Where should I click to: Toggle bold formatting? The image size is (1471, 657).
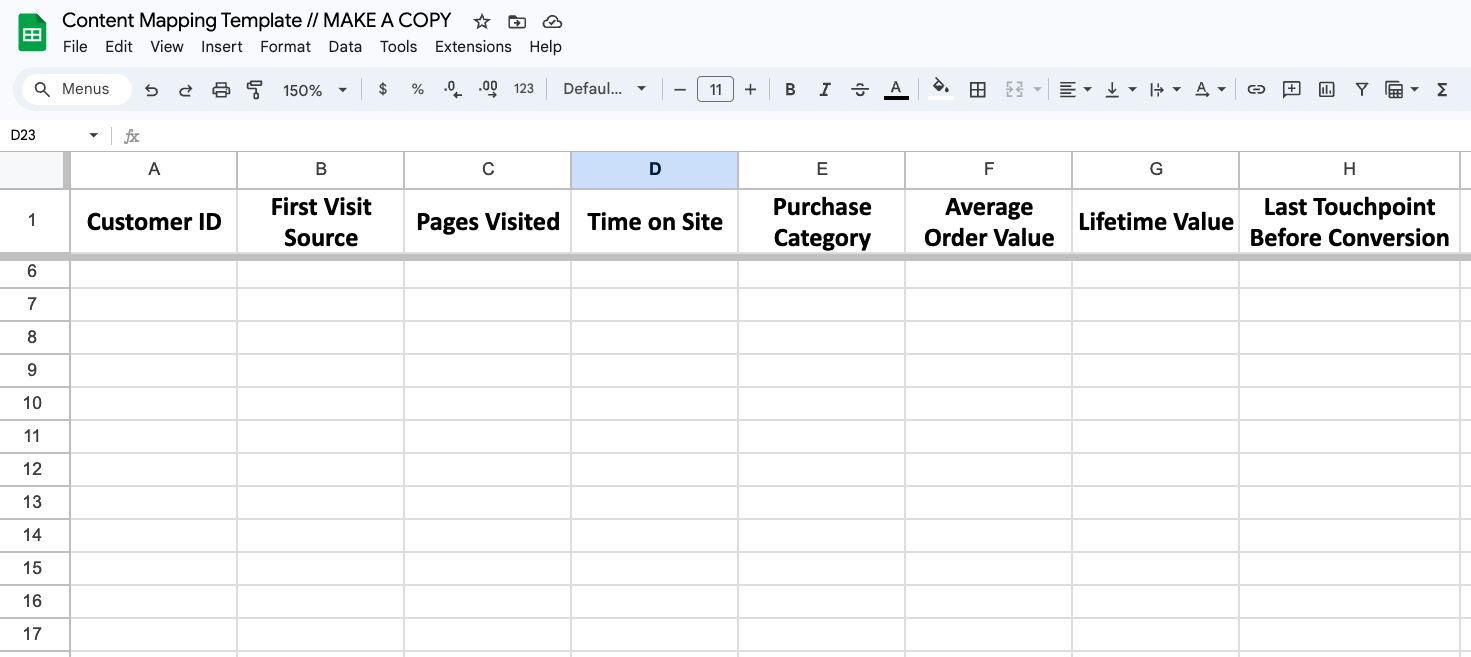(x=790, y=89)
